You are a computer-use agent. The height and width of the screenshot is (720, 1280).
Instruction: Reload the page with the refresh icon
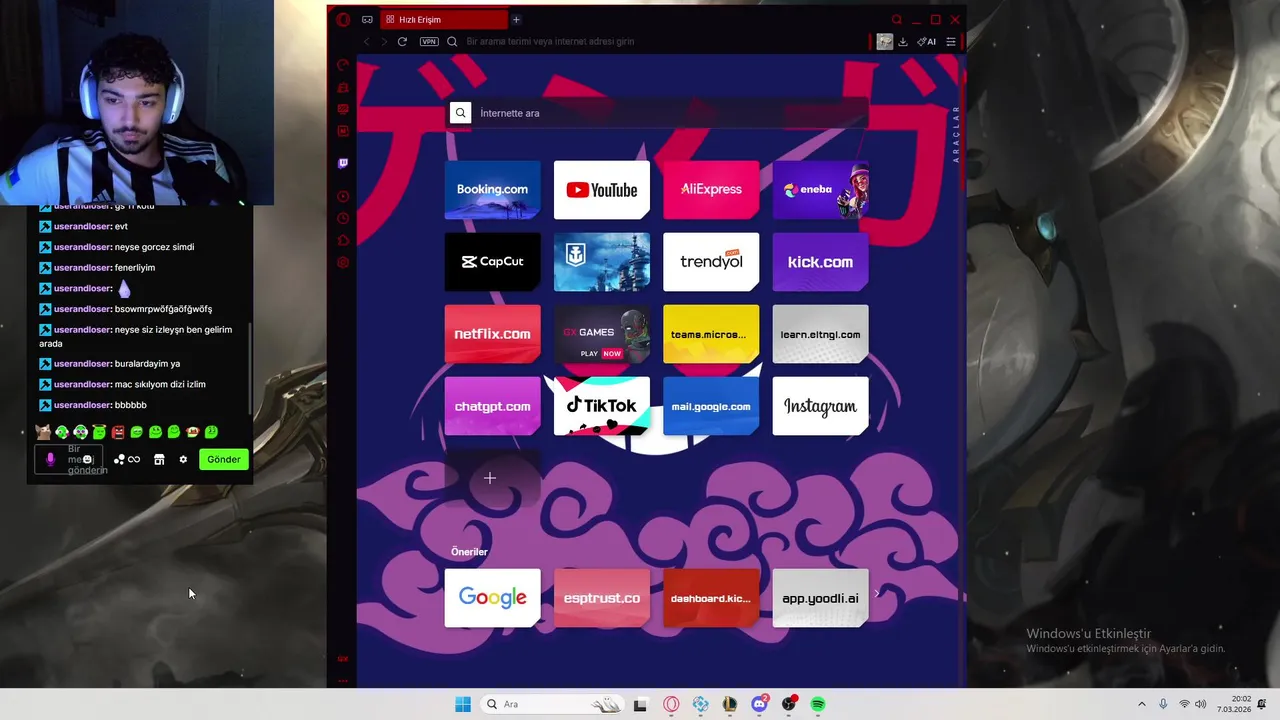[402, 41]
